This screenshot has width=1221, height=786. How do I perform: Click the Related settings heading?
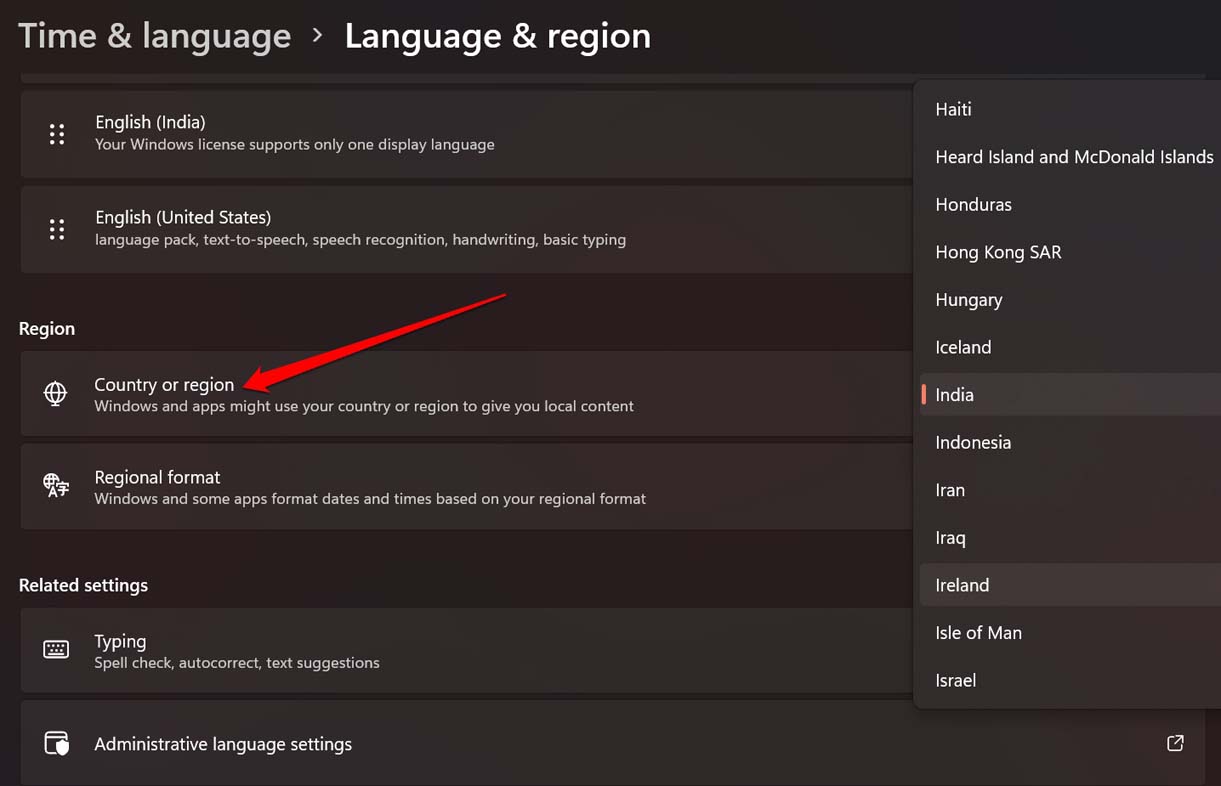click(83, 585)
